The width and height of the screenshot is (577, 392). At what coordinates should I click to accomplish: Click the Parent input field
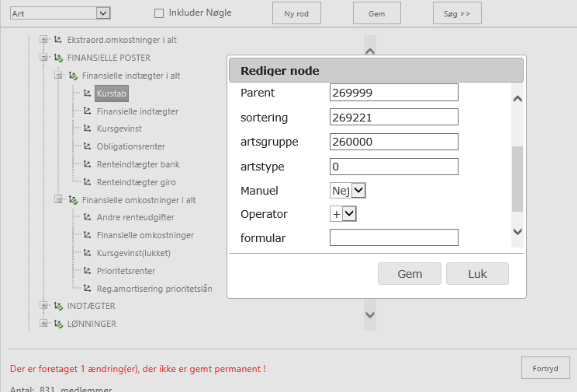(x=394, y=92)
